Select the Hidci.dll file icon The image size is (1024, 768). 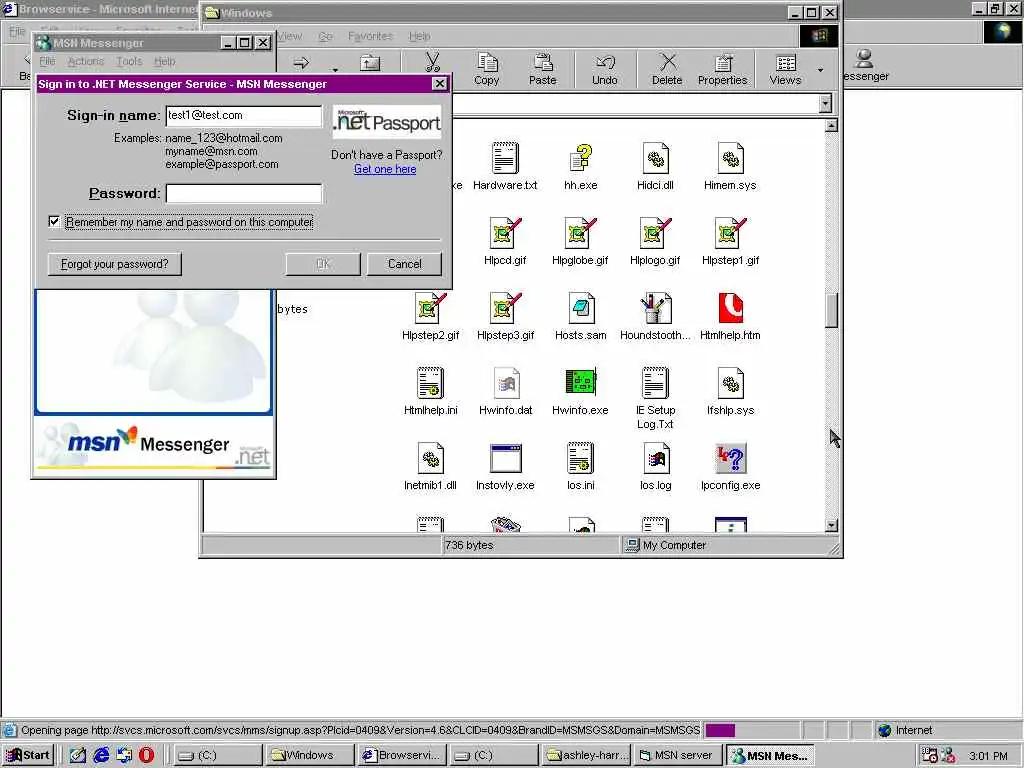[655, 158]
